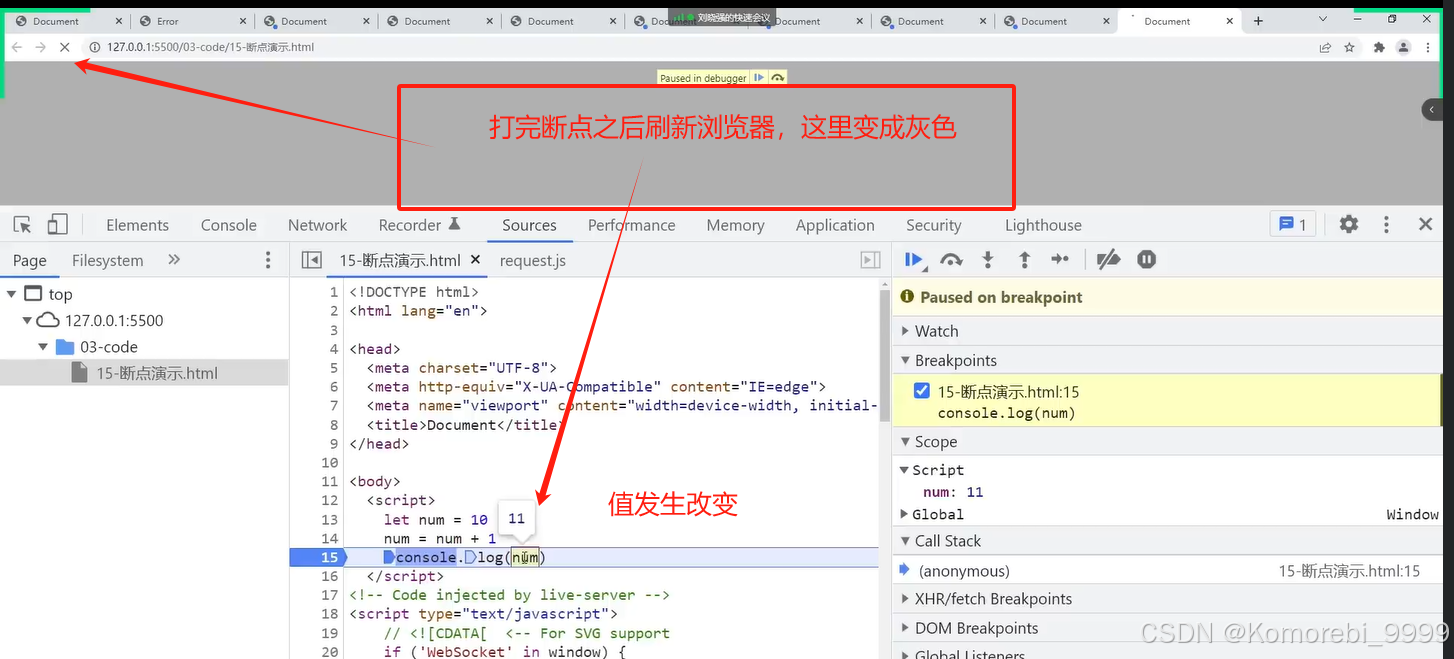Pause on exceptions icon
This screenshot has height=659, width=1454.
[x=1146, y=259]
